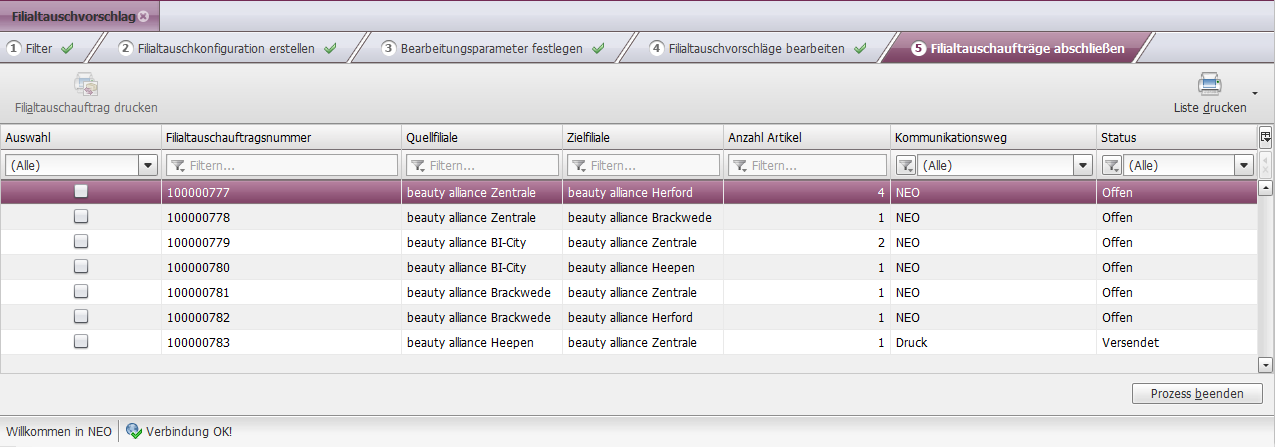Click the column chooser icon beside Status
The width and height of the screenshot is (1275, 447).
[1265, 137]
